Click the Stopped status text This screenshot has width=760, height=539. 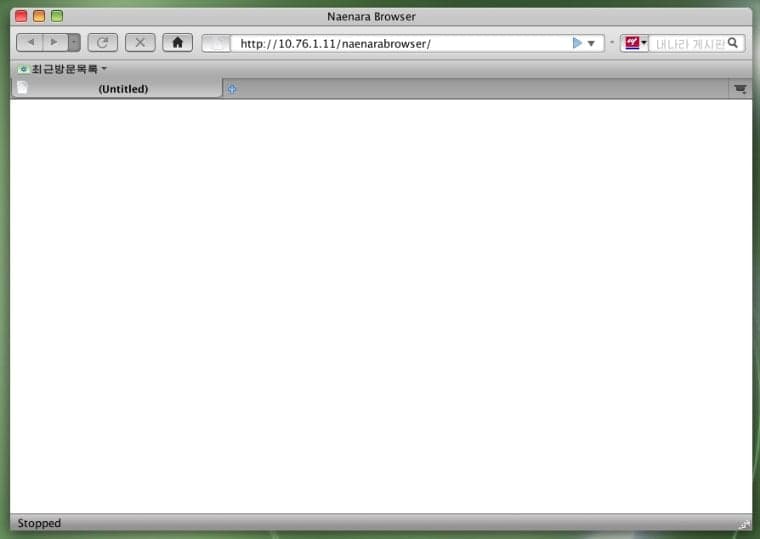pyautogui.click(x=39, y=523)
